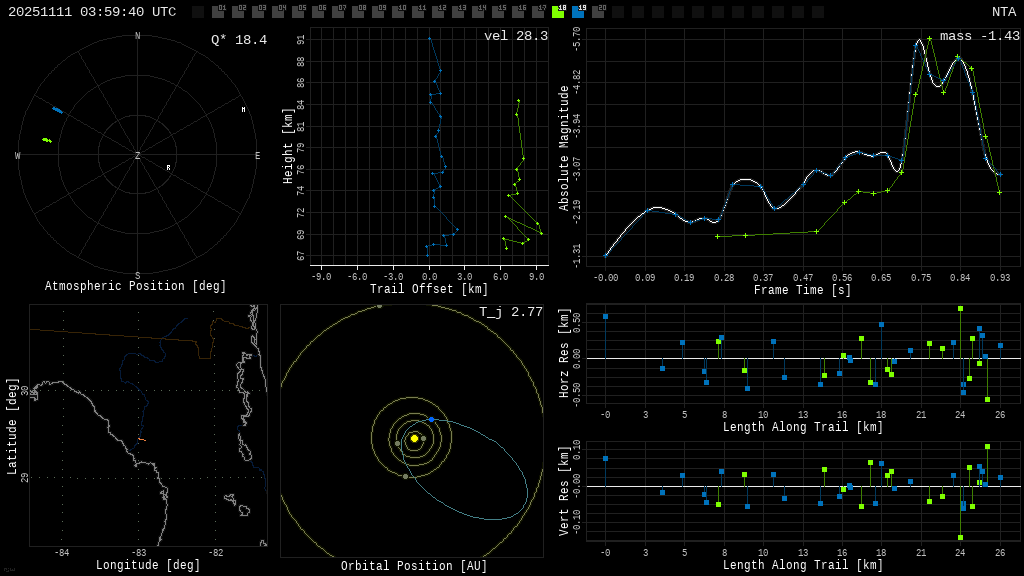Click blue horizontal residual point at 0 km

(x=605, y=317)
